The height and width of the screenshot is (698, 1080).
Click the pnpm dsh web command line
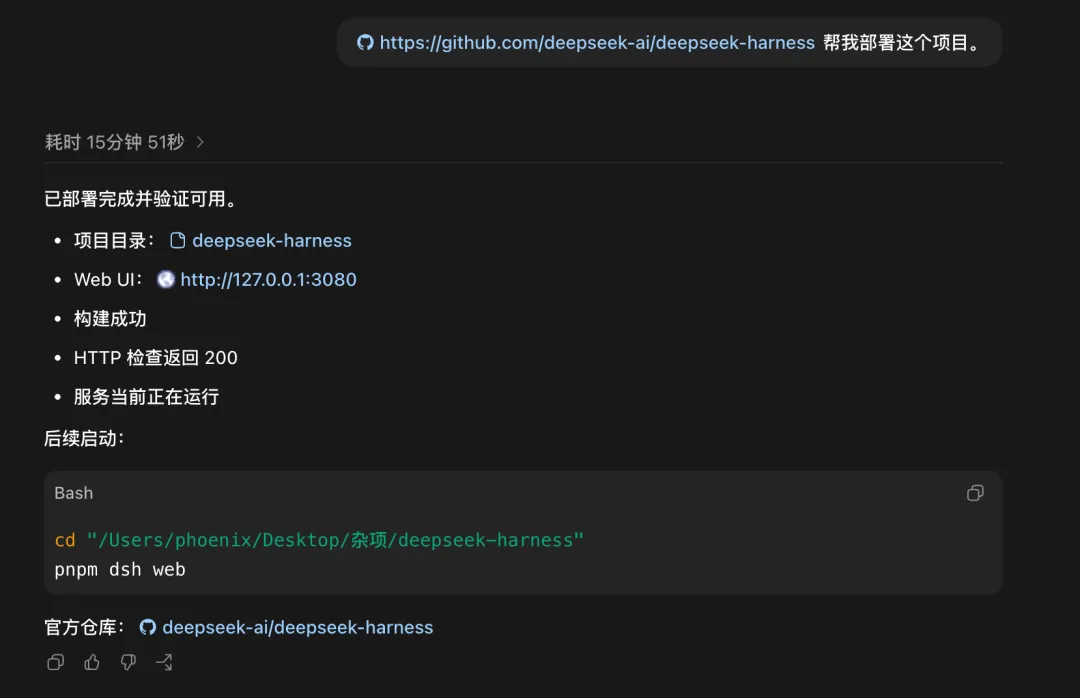120,570
